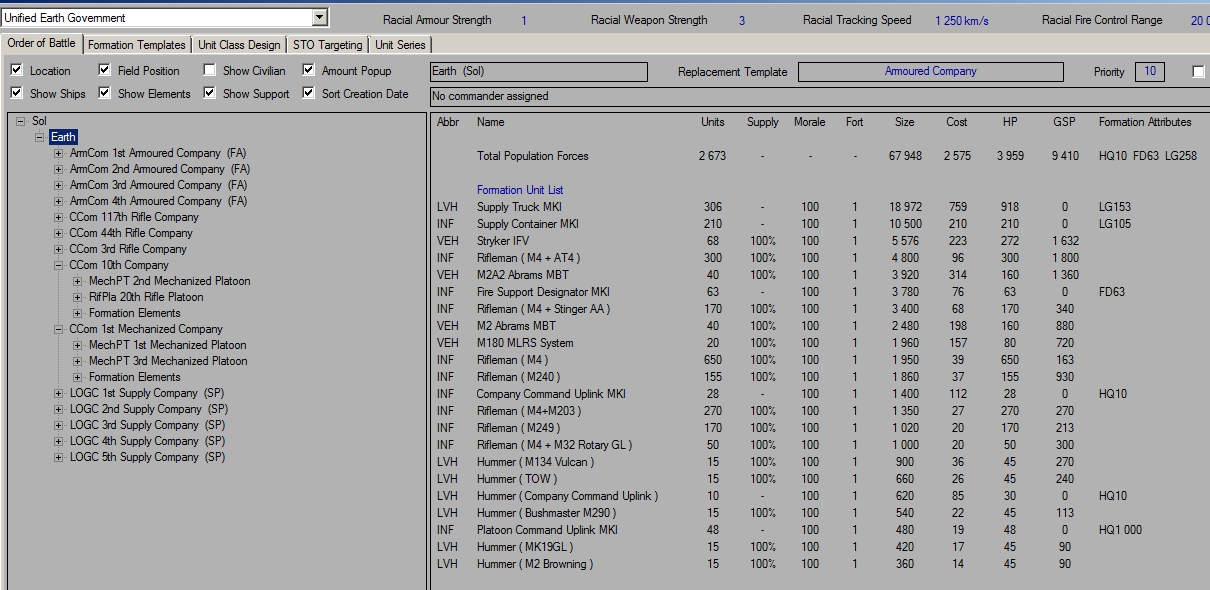This screenshot has width=1210, height=590.
Task: Tick the checkbox beside the Priority field
Action: pos(1199,71)
